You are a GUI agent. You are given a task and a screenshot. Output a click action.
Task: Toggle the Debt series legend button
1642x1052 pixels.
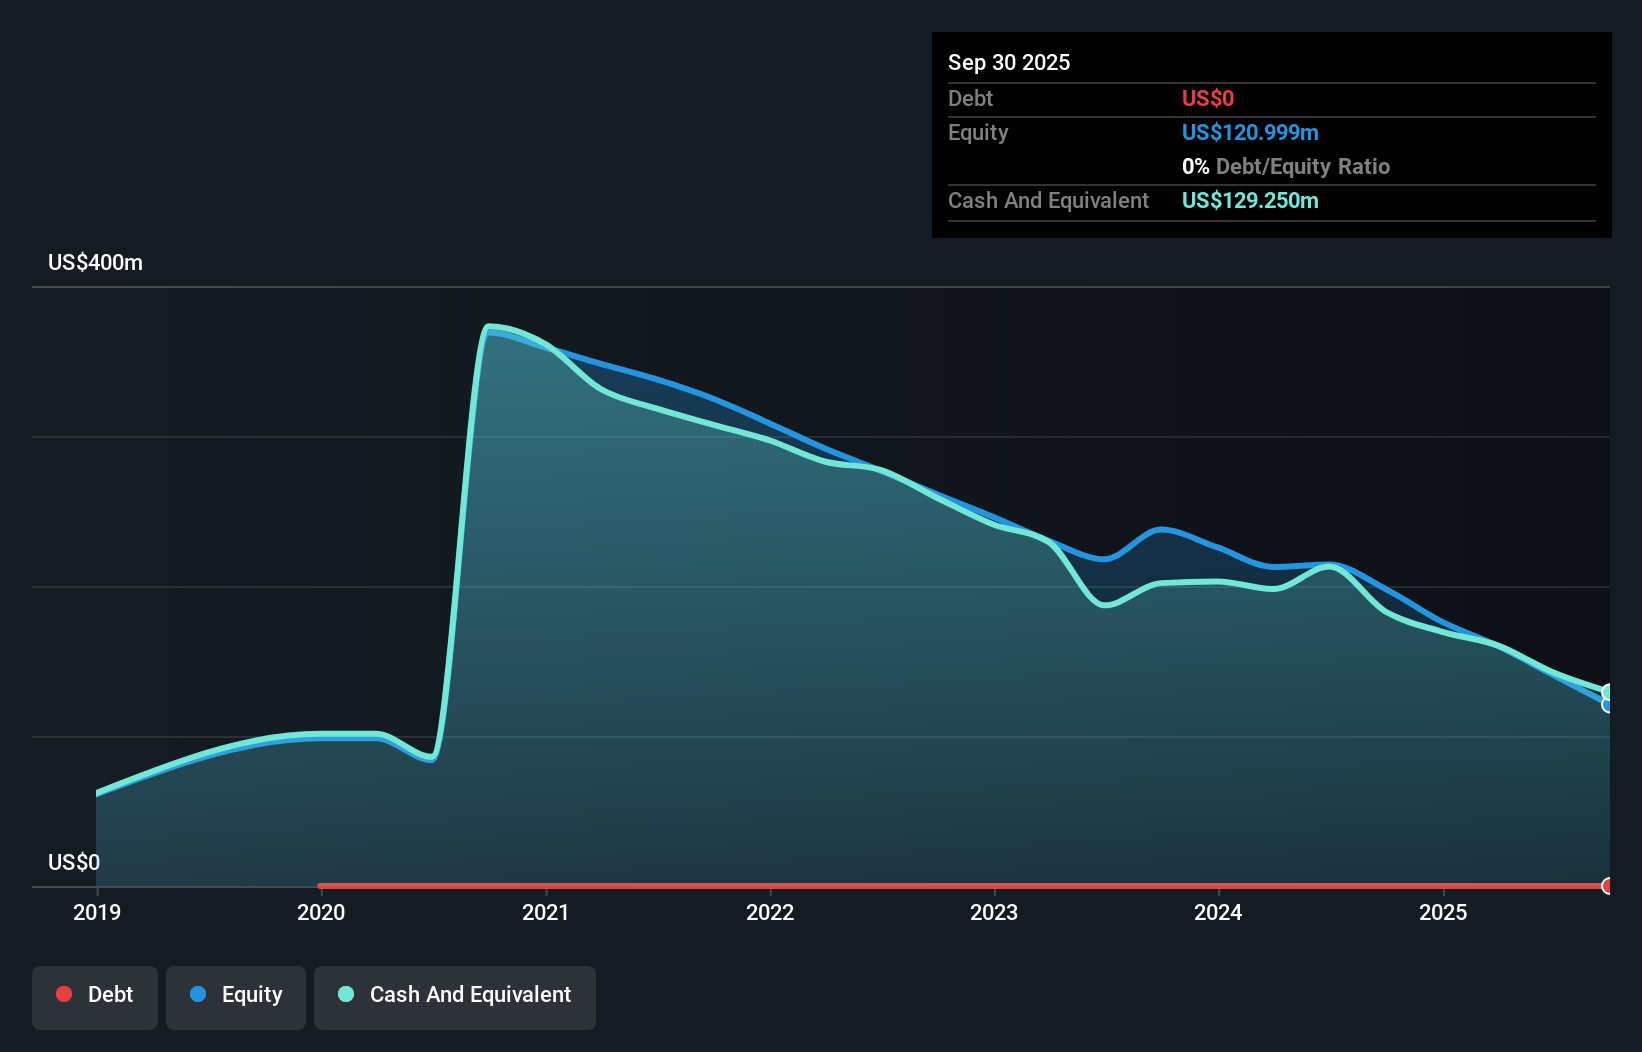95,997
